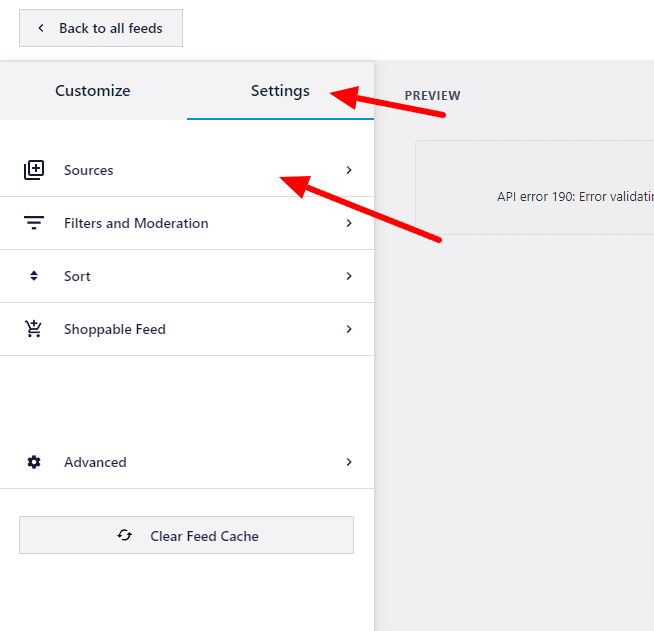
Task: Click the Sort arrows icon
Action: (x=34, y=276)
